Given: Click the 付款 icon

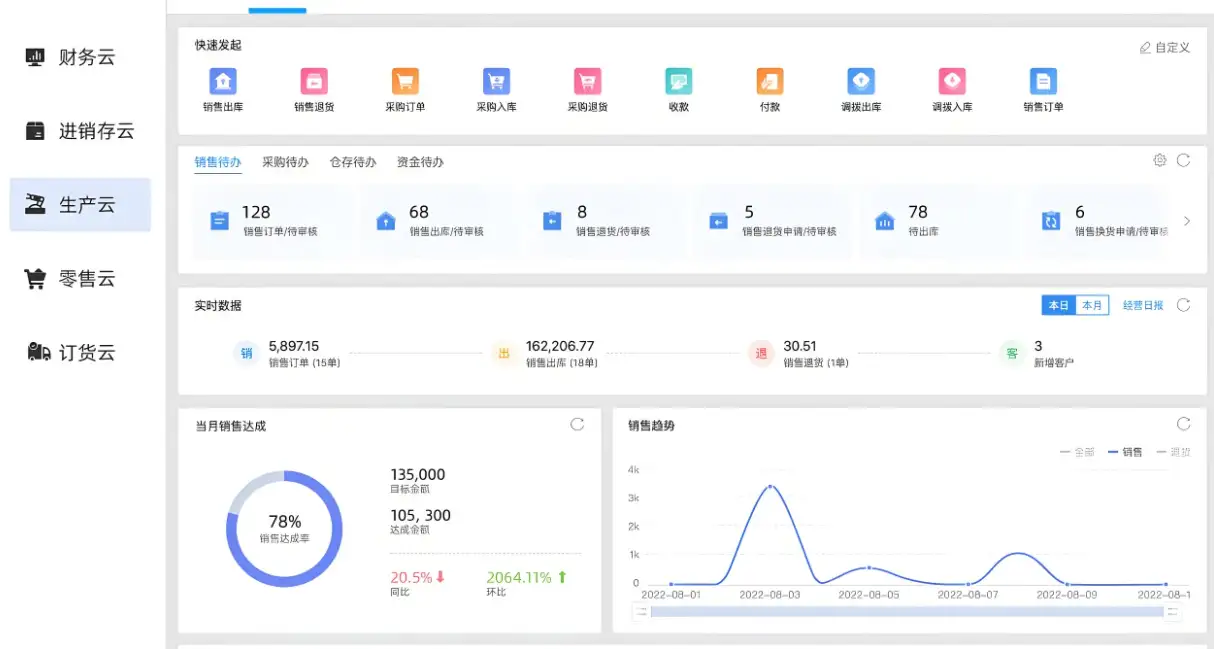Looking at the screenshot, I should 769,82.
